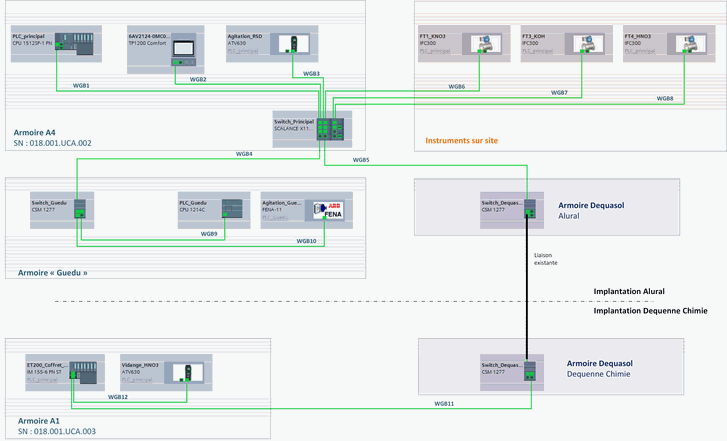Click the WGB4 cable label
The width and height of the screenshot is (727, 441).
(x=244, y=154)
